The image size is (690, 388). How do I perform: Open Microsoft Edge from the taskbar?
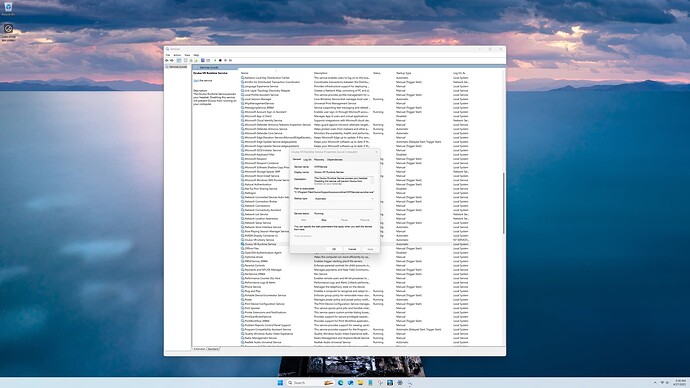341,383
